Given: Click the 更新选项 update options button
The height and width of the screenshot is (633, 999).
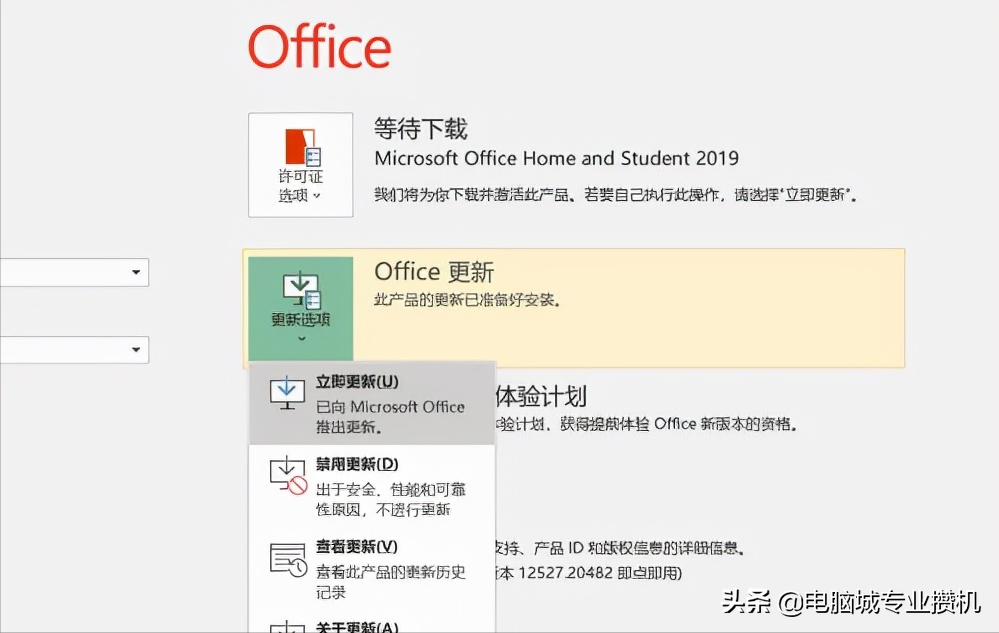Looking at the screenshot, I should [x=300, y=309].
